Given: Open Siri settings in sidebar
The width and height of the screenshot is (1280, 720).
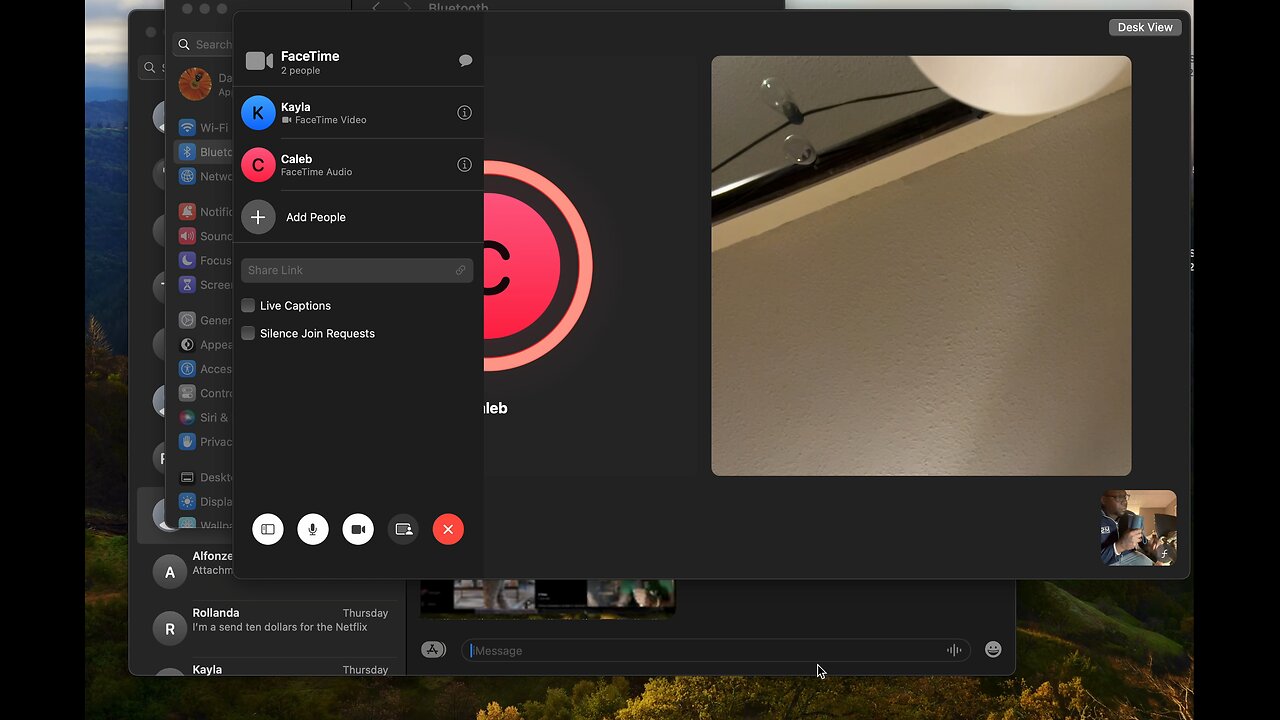Looking at the screenshot, I should 204,417.
